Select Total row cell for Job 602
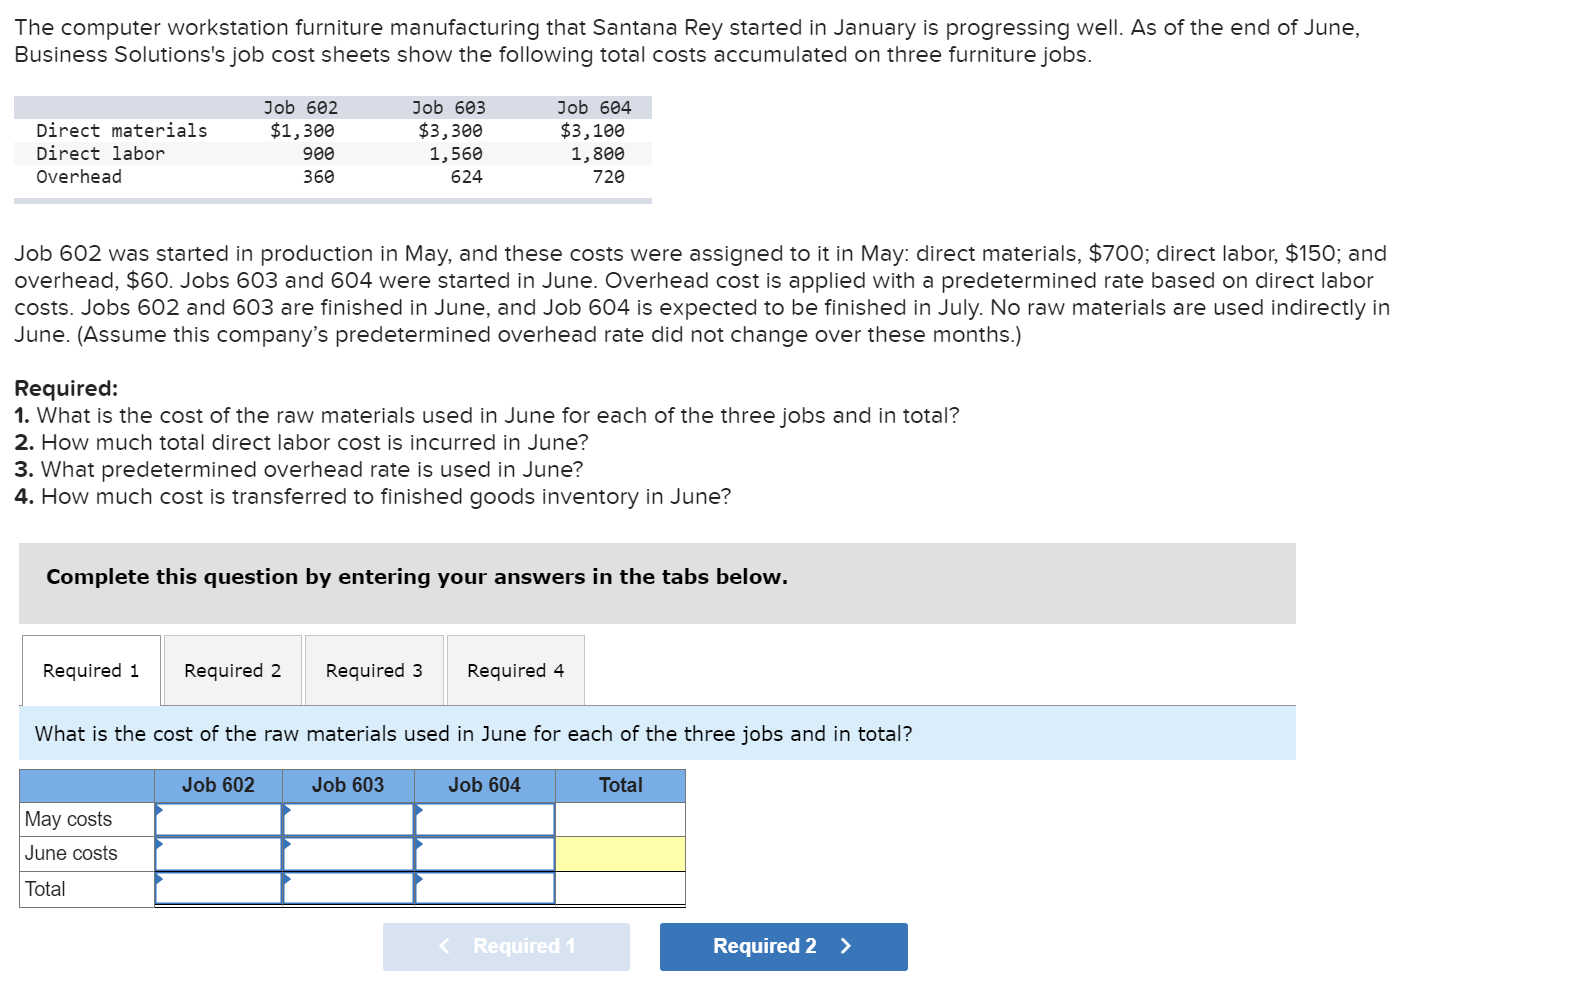This screenshot has width=1572, height=1003. tap(219, 888)
